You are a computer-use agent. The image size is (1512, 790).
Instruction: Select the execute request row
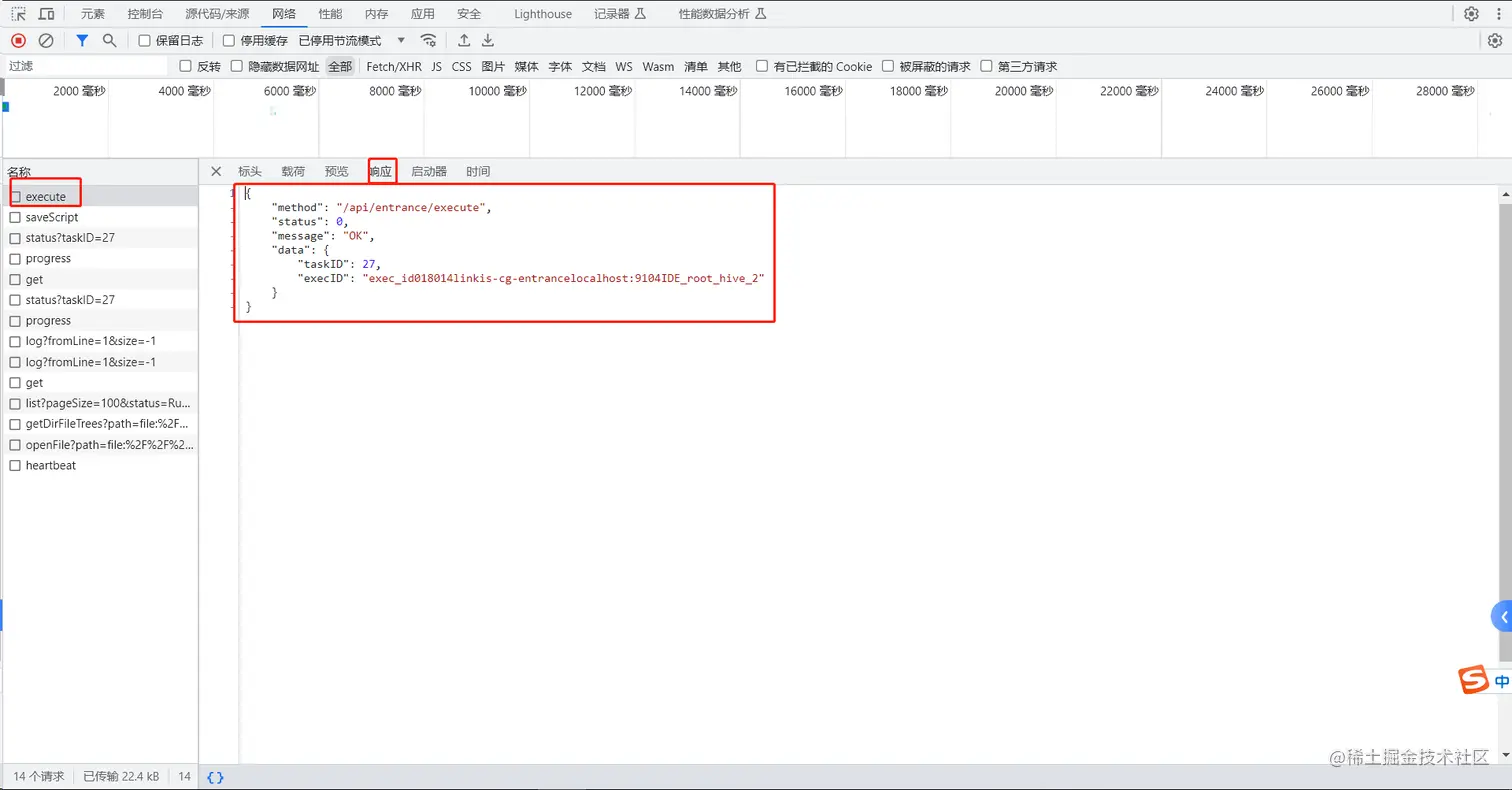click(99, 196)
